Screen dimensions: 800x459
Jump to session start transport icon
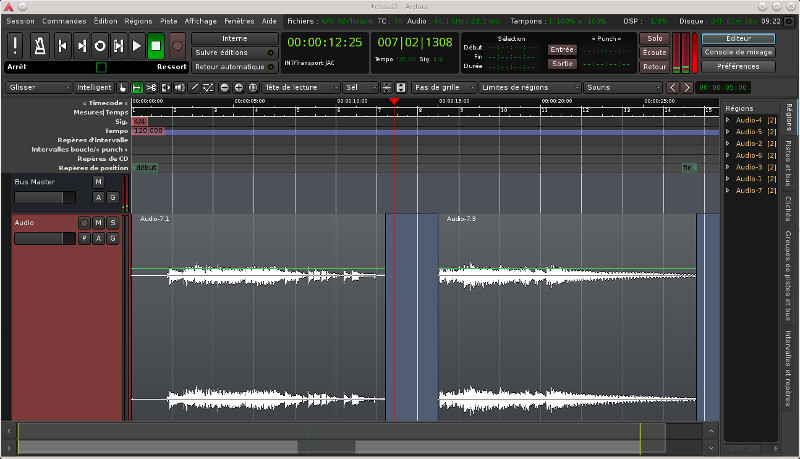point(62,45)
